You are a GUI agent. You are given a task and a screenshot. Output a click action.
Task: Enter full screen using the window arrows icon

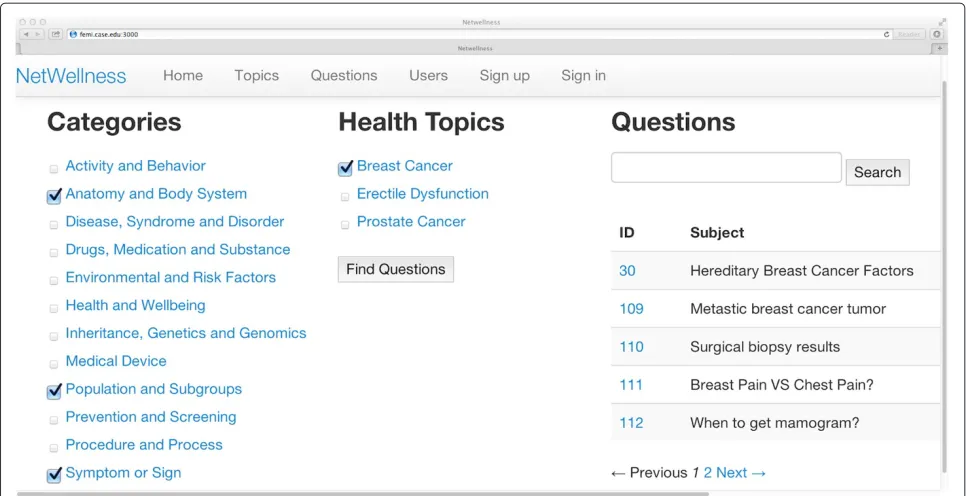pyautogui.click(x=942, y=22)
